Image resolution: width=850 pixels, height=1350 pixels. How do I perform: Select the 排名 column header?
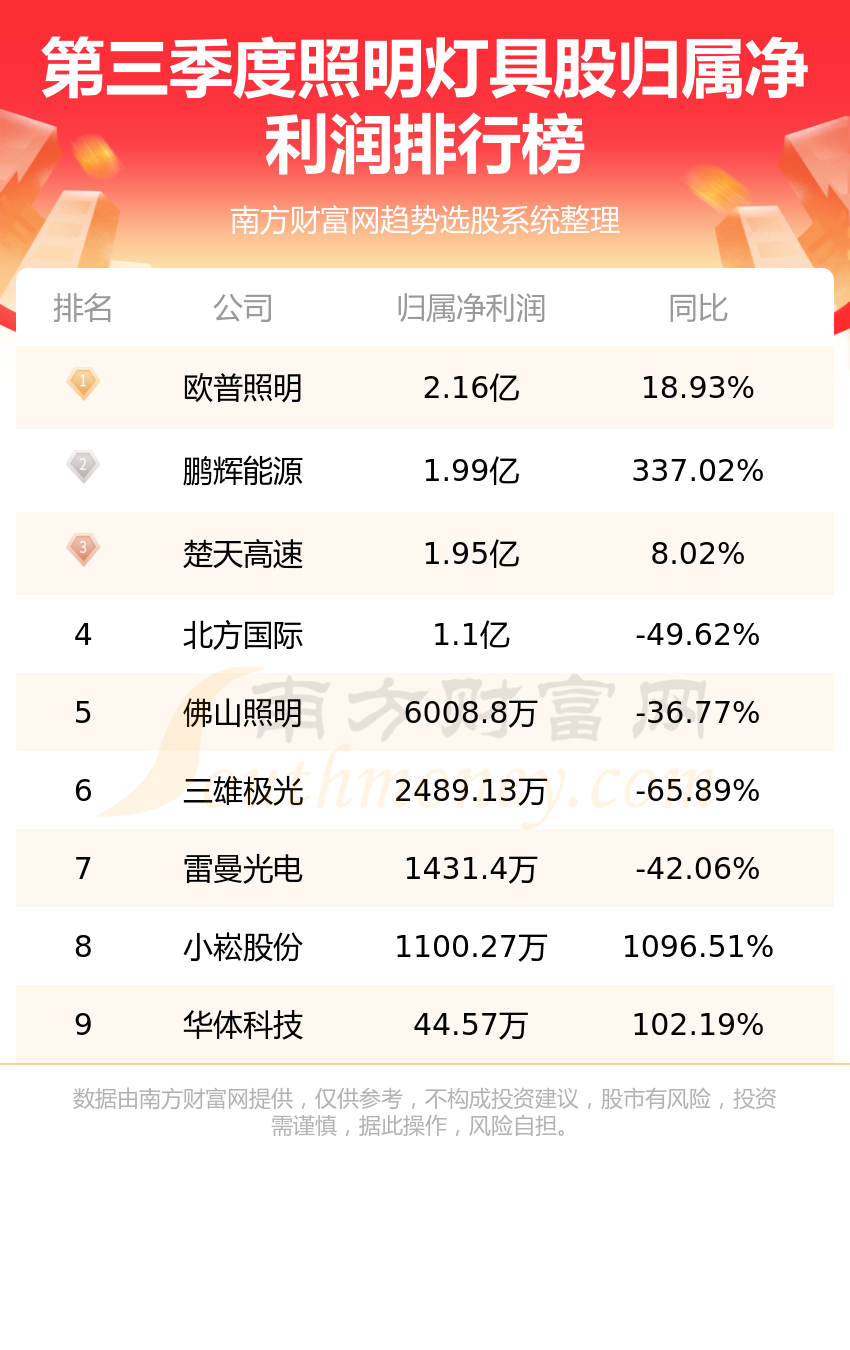click(83, 309)
